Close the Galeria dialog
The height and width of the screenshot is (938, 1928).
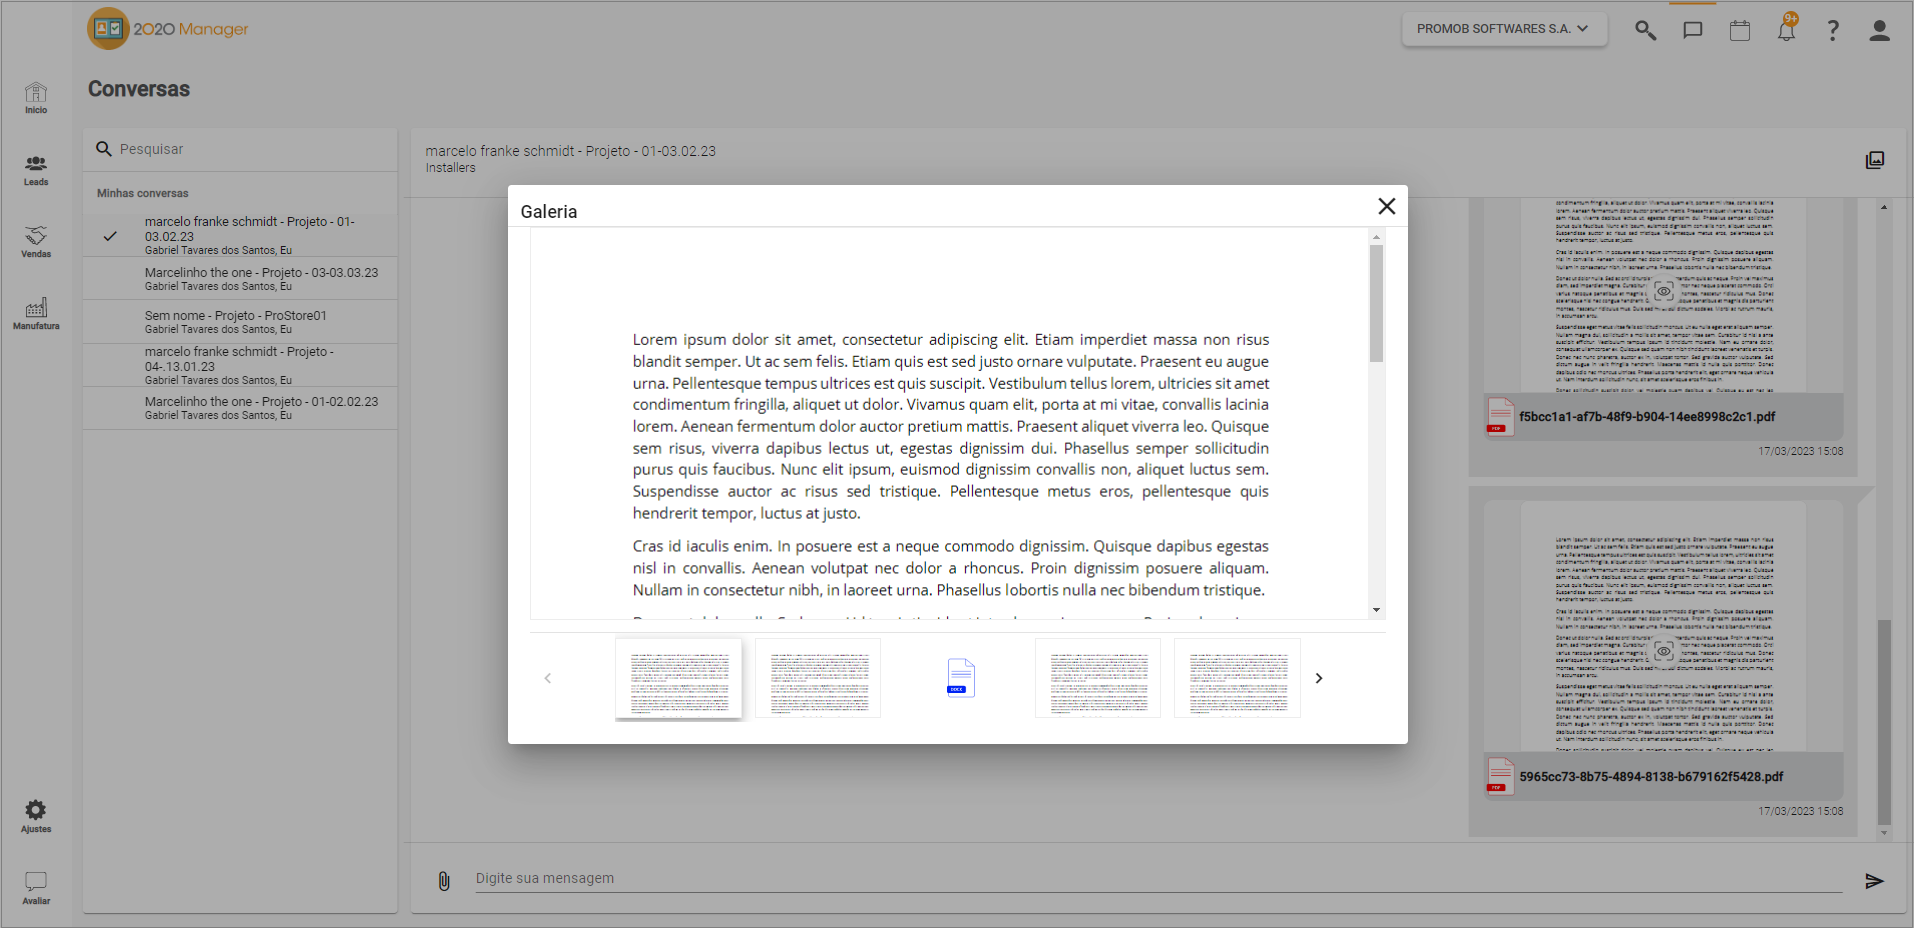click(1386, 206)
